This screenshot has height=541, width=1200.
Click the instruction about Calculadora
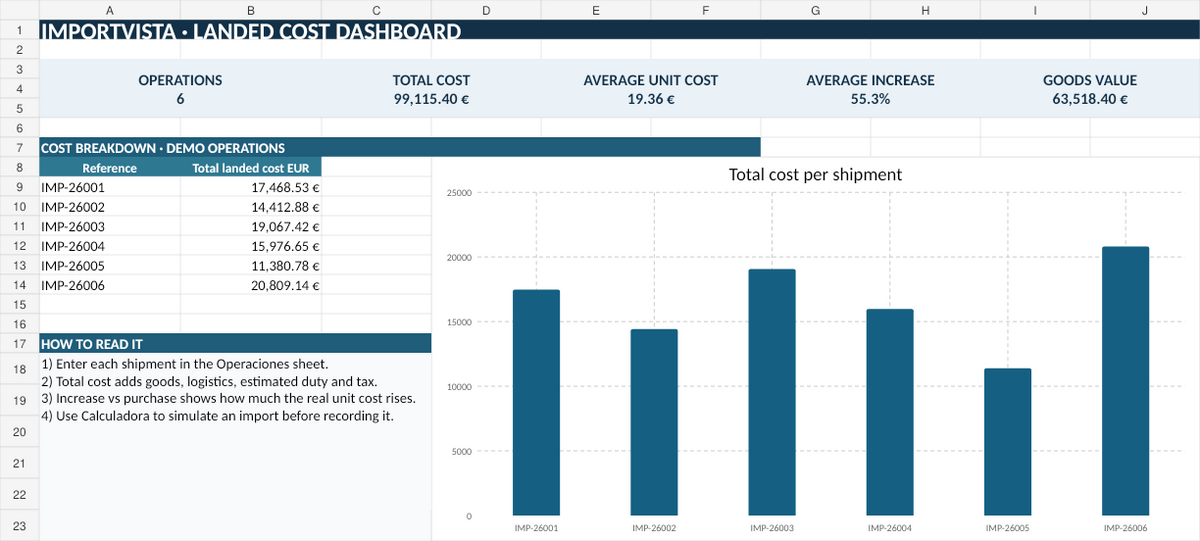(217, 416)
